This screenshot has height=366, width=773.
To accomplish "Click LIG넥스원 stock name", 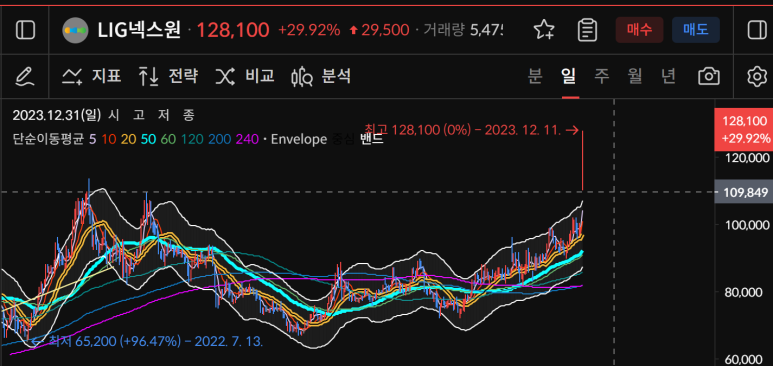I will pyautogui.click(x=139, y=30).
